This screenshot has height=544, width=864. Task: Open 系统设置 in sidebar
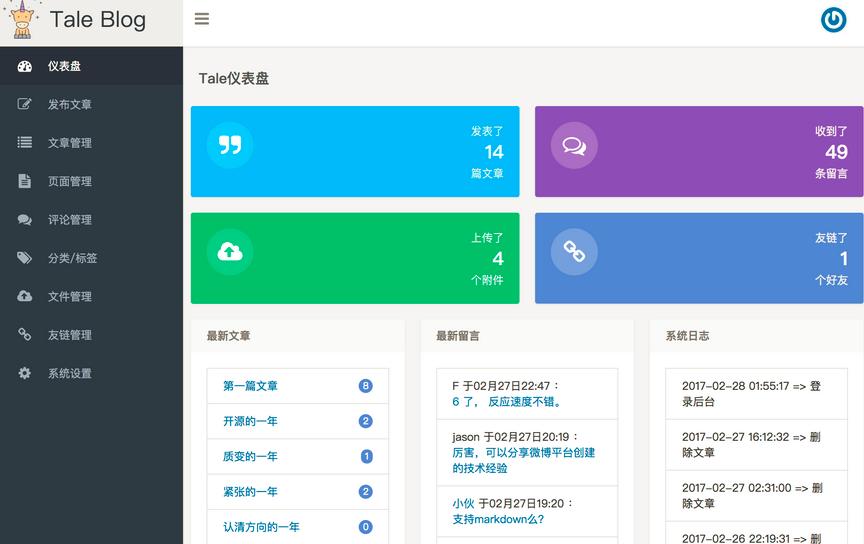[x=91, y=373]
